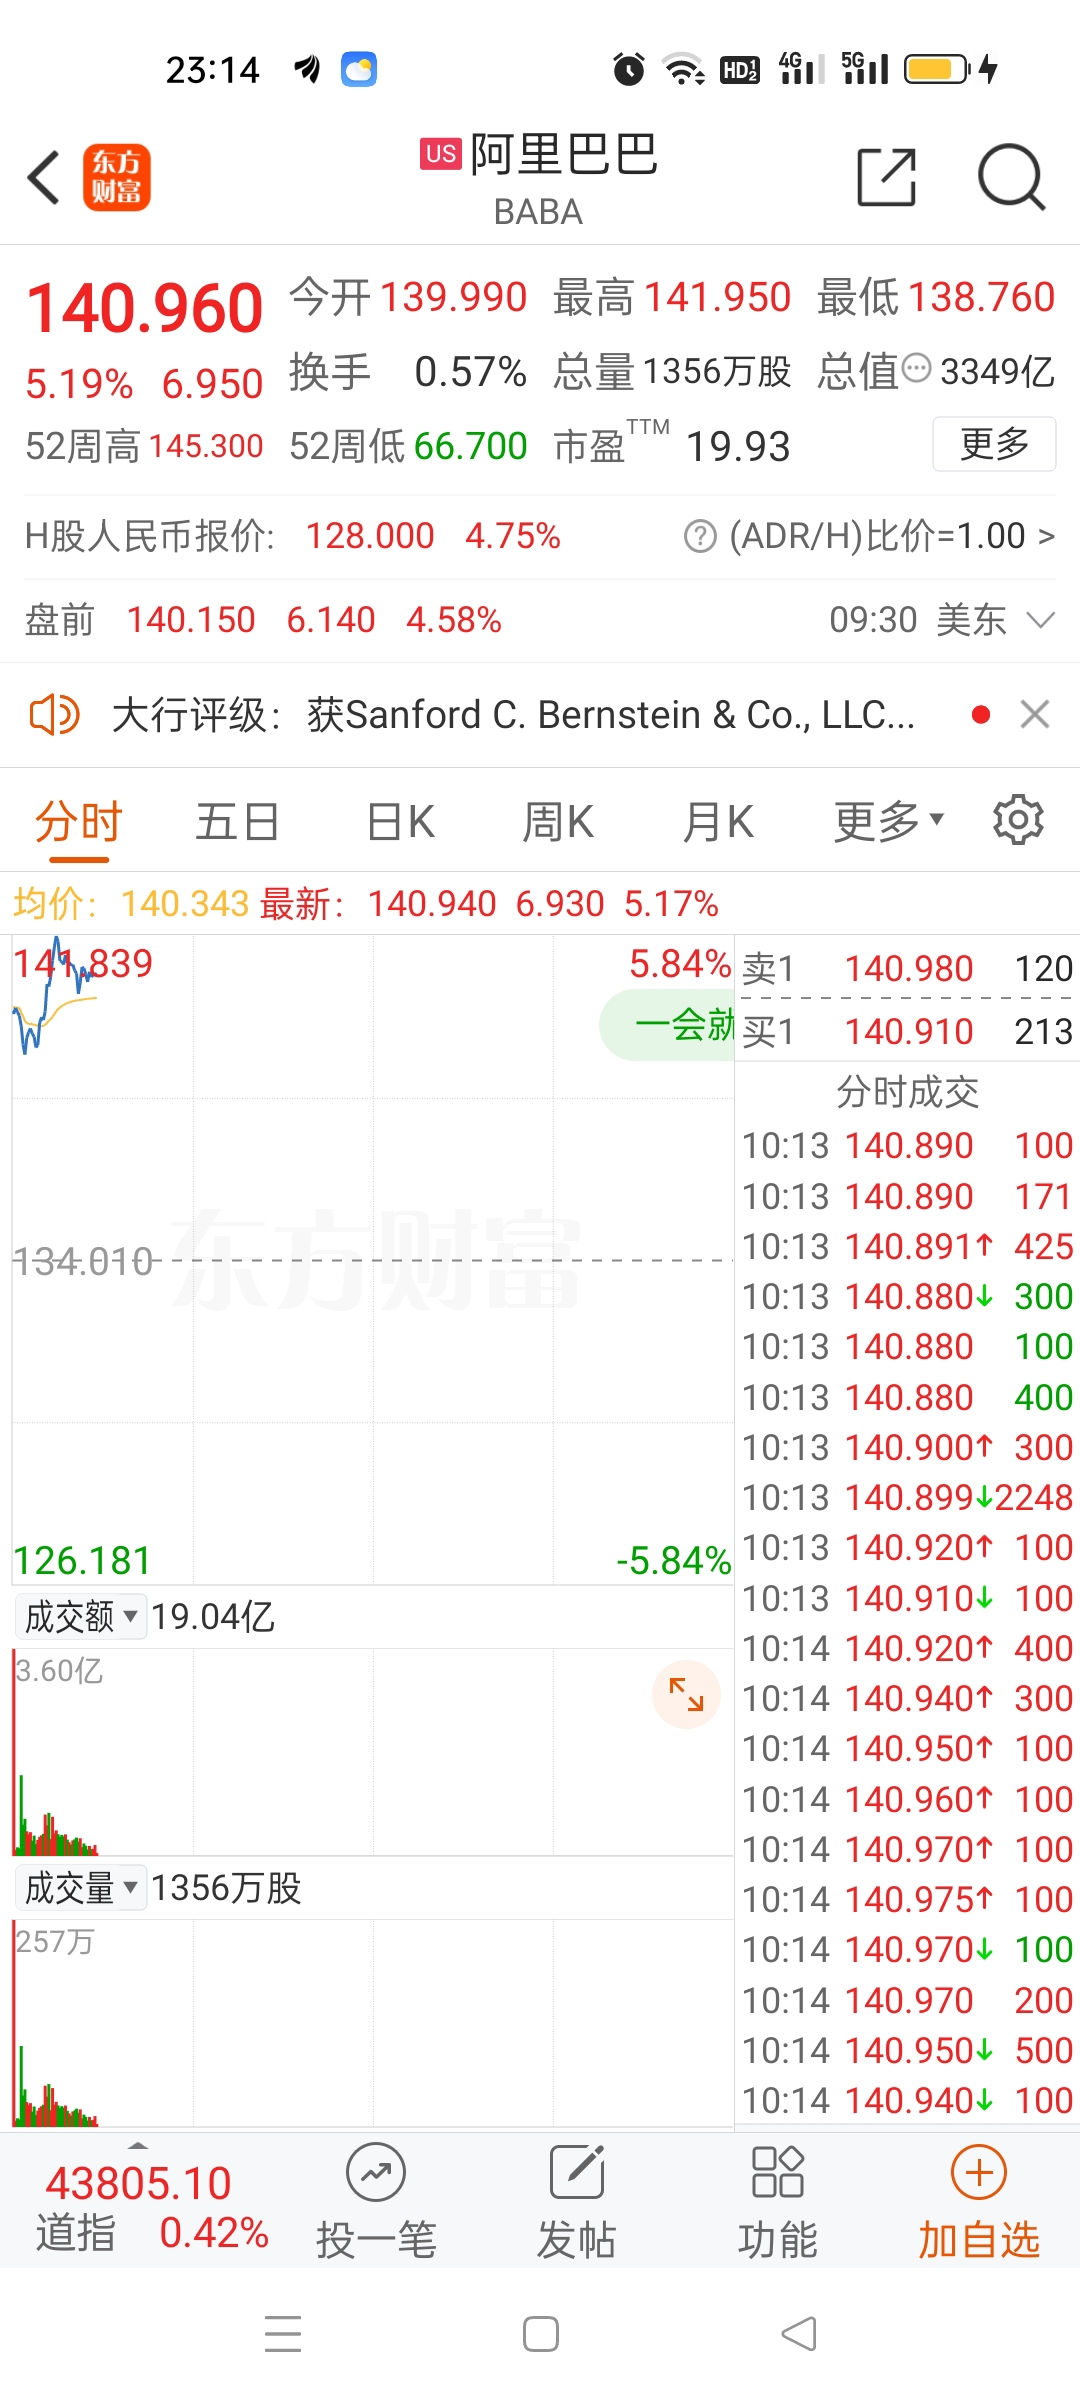This screenshot has width=1080, height=2400.
Task: Open the share icon at top
Action: 887,178
